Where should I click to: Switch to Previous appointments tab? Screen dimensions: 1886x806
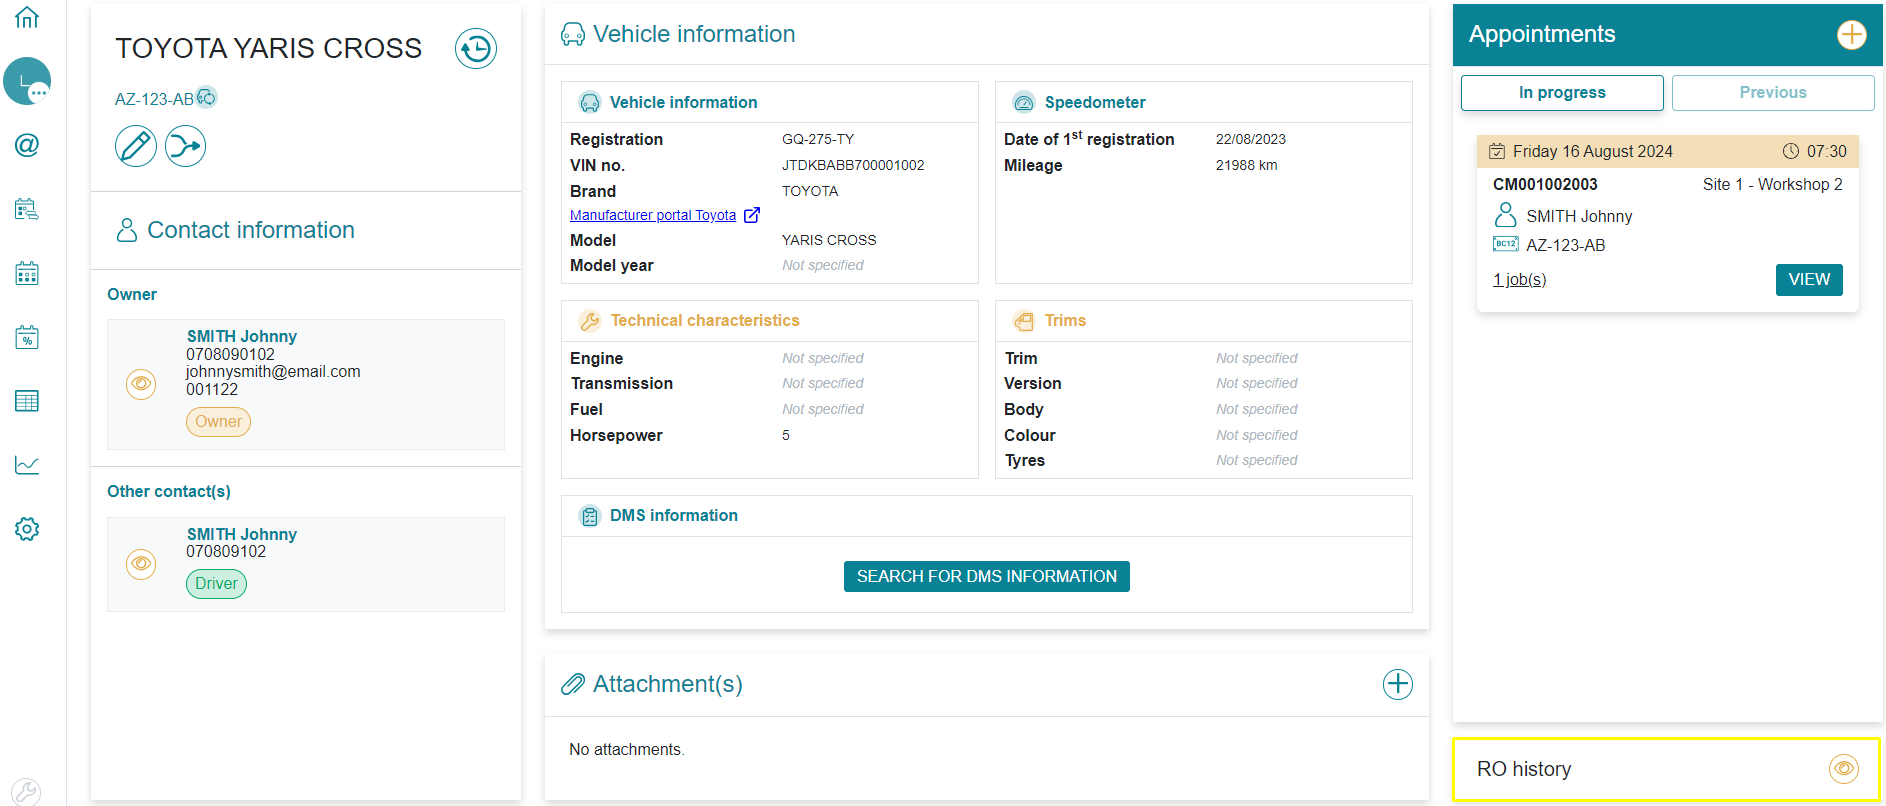pos(1773,92)
